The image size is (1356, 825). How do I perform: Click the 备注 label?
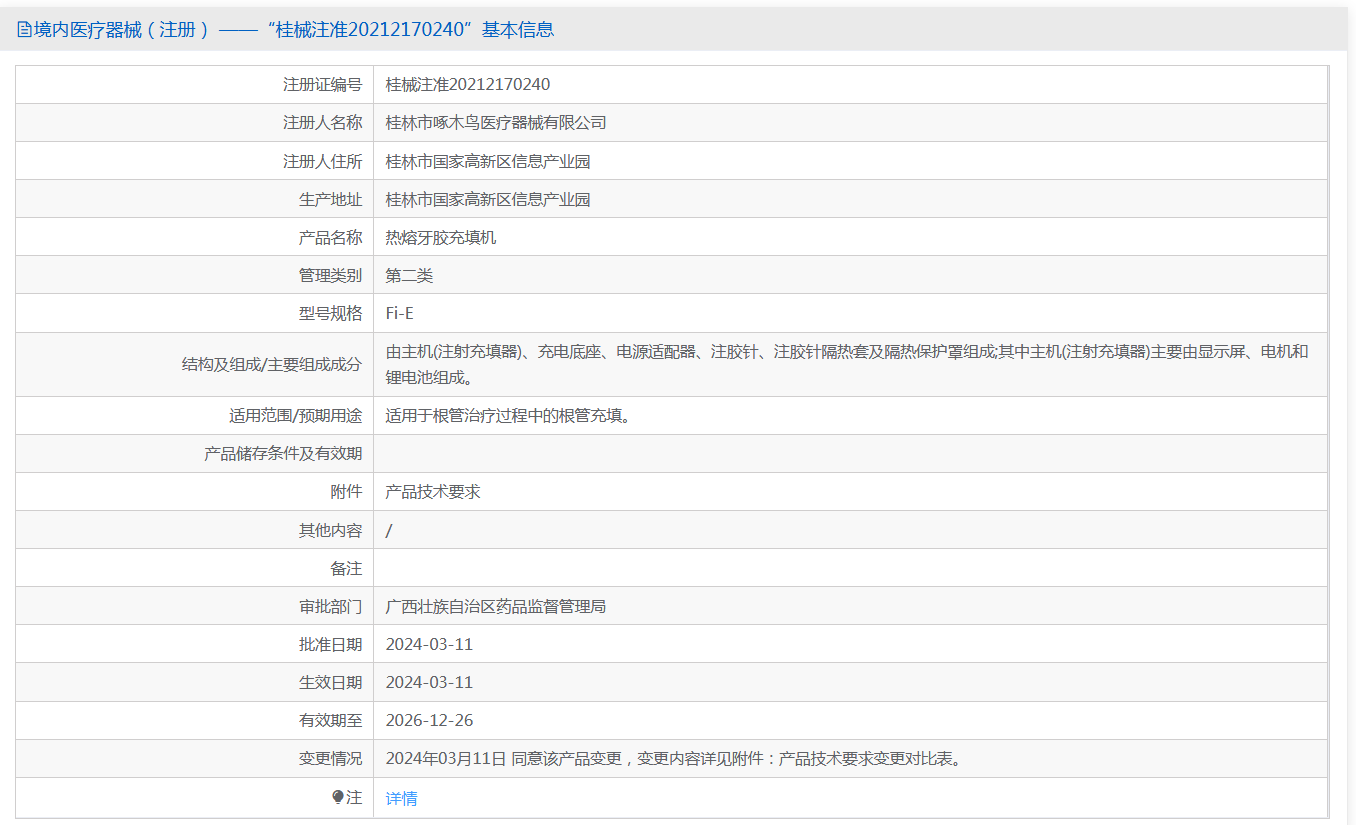tap(346, 568)
